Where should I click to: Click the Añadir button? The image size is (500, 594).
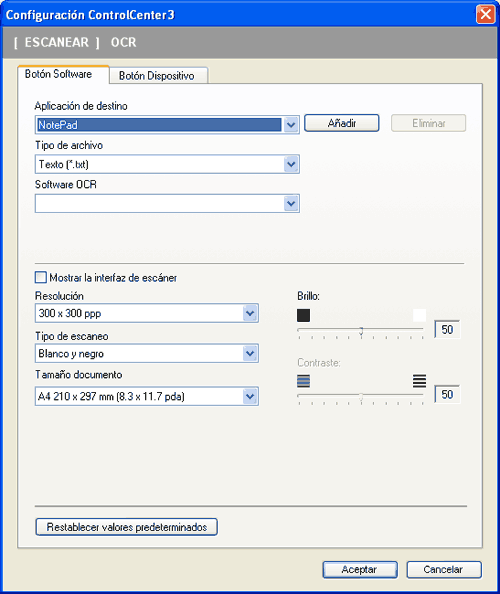(x=342, y=123)
